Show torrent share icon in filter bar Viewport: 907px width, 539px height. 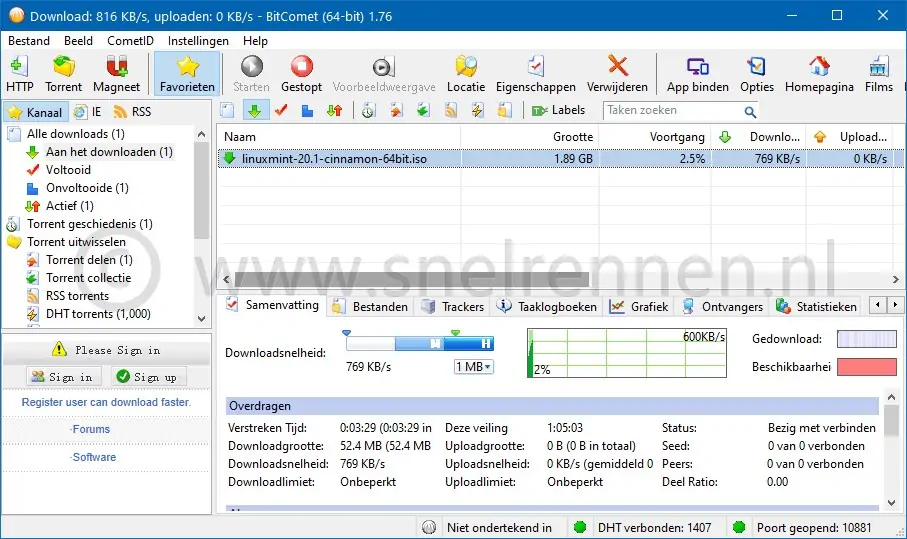pyautogui.click(x=396, y=110)
